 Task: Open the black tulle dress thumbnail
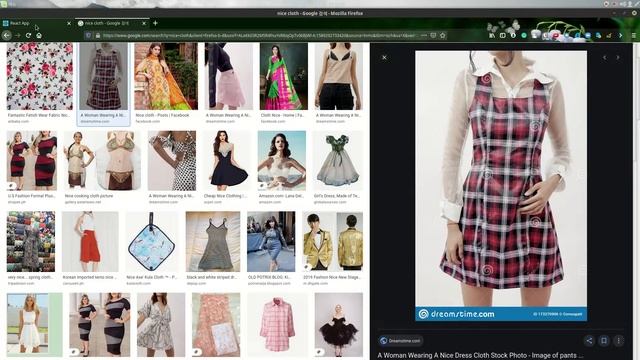[x=338, y=325]
